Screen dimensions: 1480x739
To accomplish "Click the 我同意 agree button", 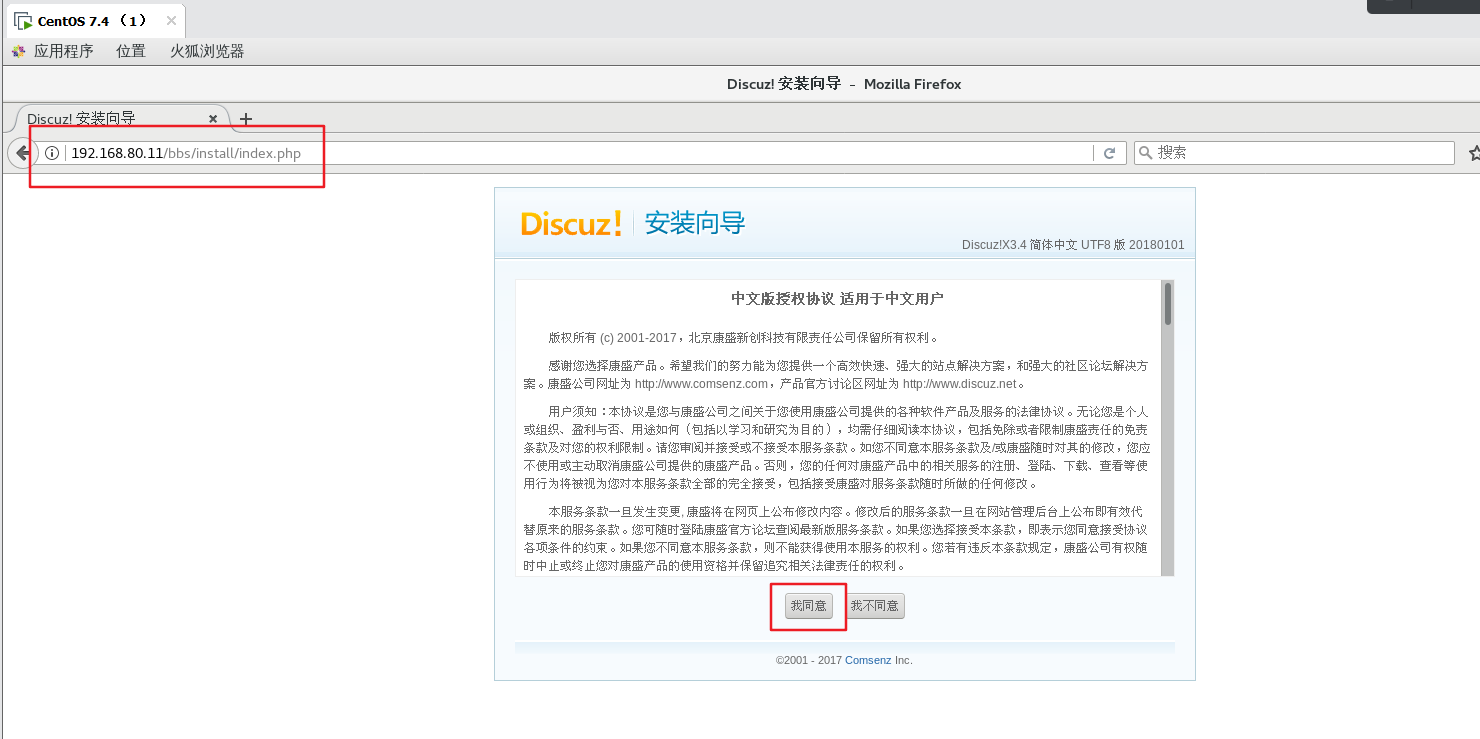I will pos(808,606).
